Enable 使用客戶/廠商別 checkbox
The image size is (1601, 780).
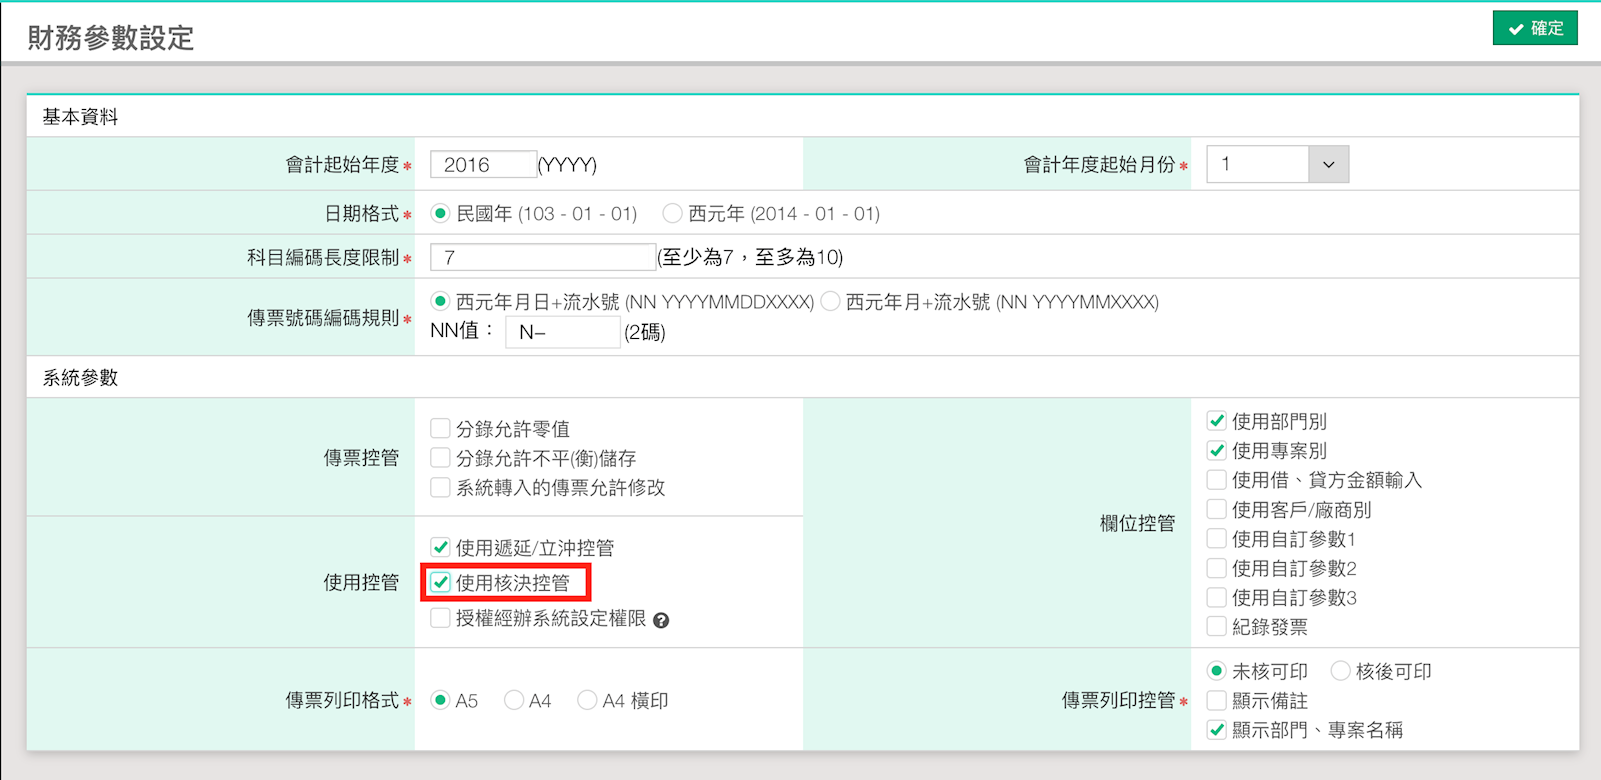[1217, 510]
